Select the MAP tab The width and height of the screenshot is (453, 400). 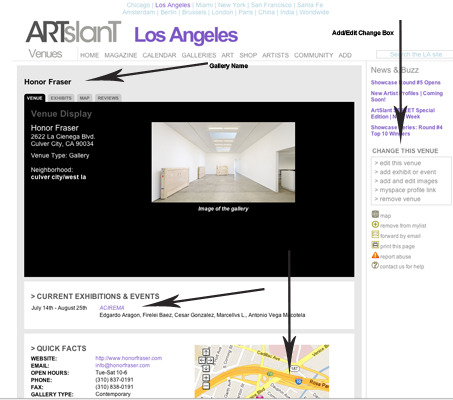tap(84, 98)
